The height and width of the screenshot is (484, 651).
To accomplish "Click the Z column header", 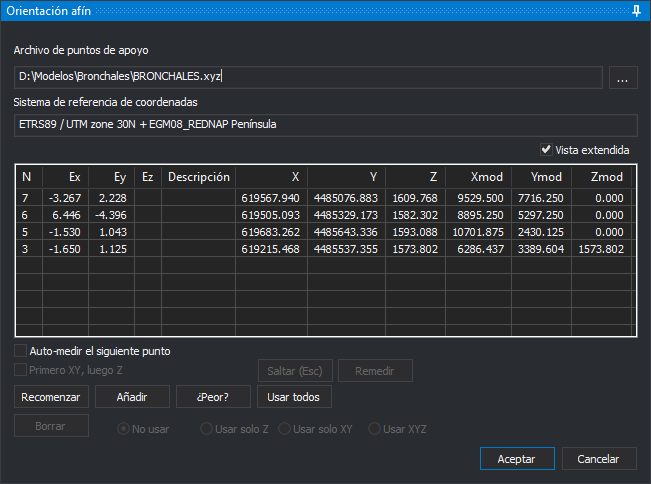I will (415, 177).
